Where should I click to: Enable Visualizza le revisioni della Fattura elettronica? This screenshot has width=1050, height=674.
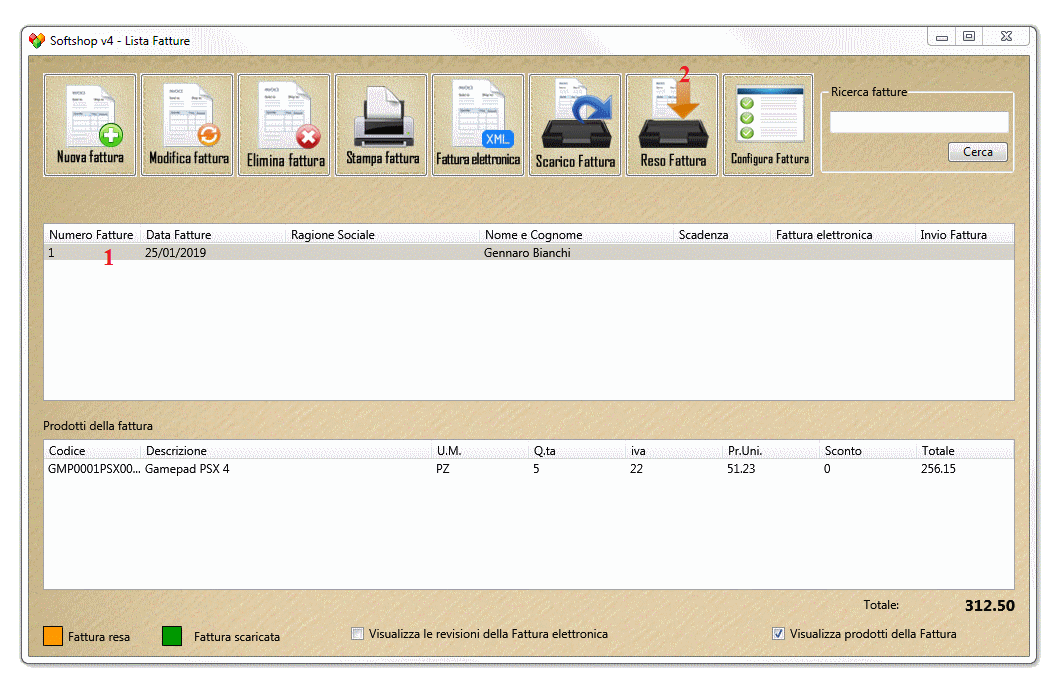pyautogui.click(x=358, y=634)
